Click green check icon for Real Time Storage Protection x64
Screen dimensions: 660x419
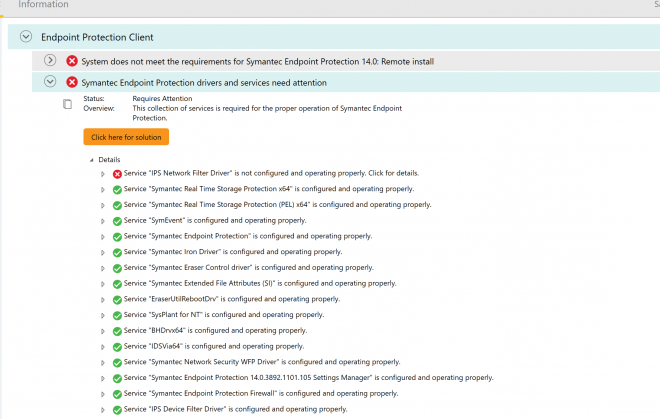coord(117,190)
